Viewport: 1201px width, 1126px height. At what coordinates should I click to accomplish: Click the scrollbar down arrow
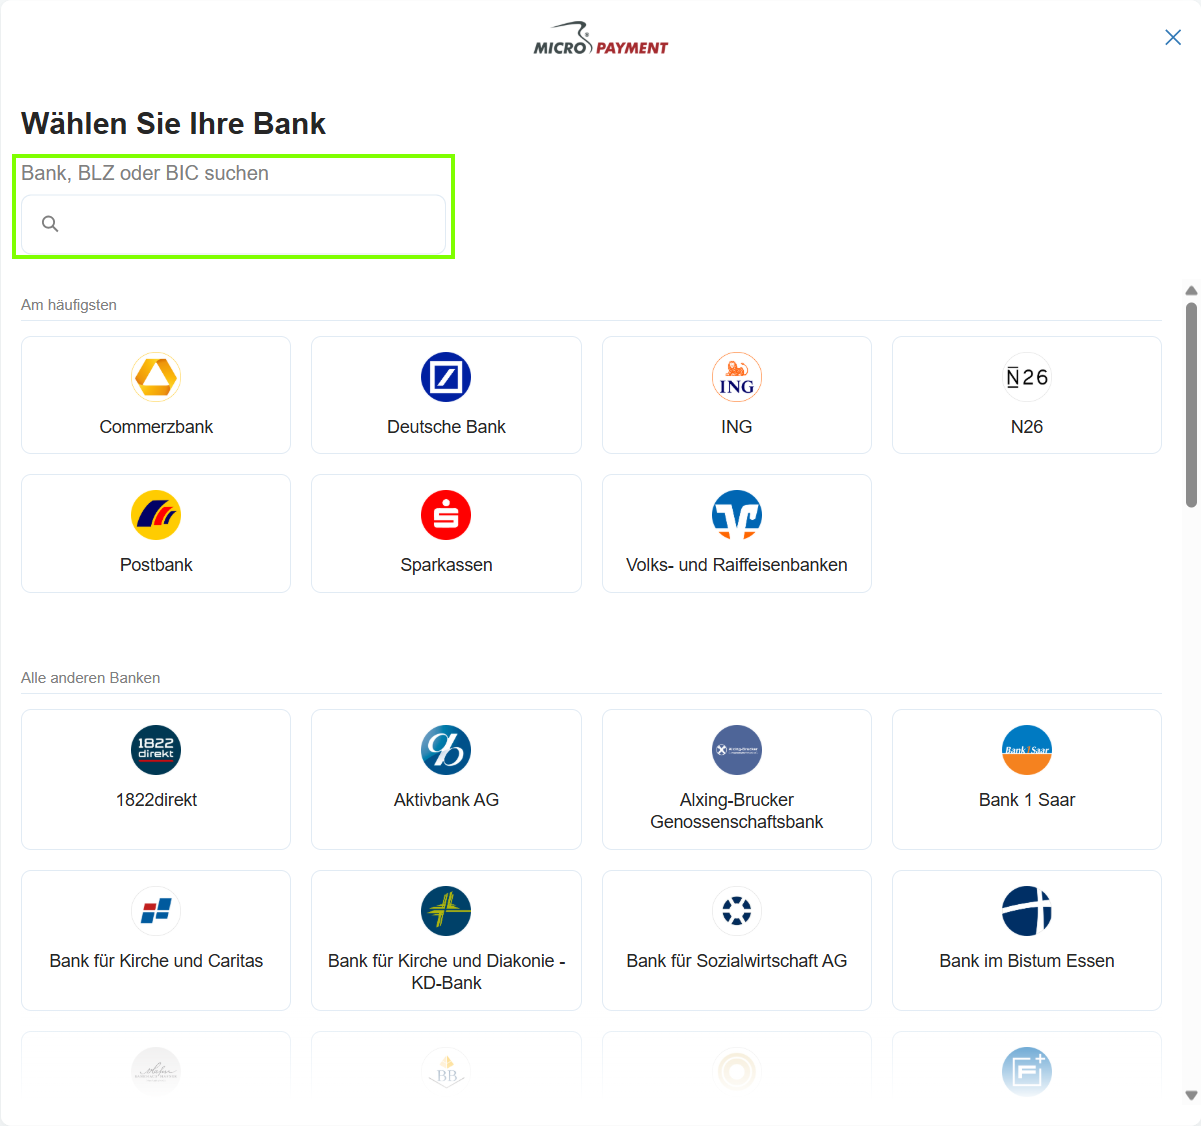(x=1191, y=1095)
